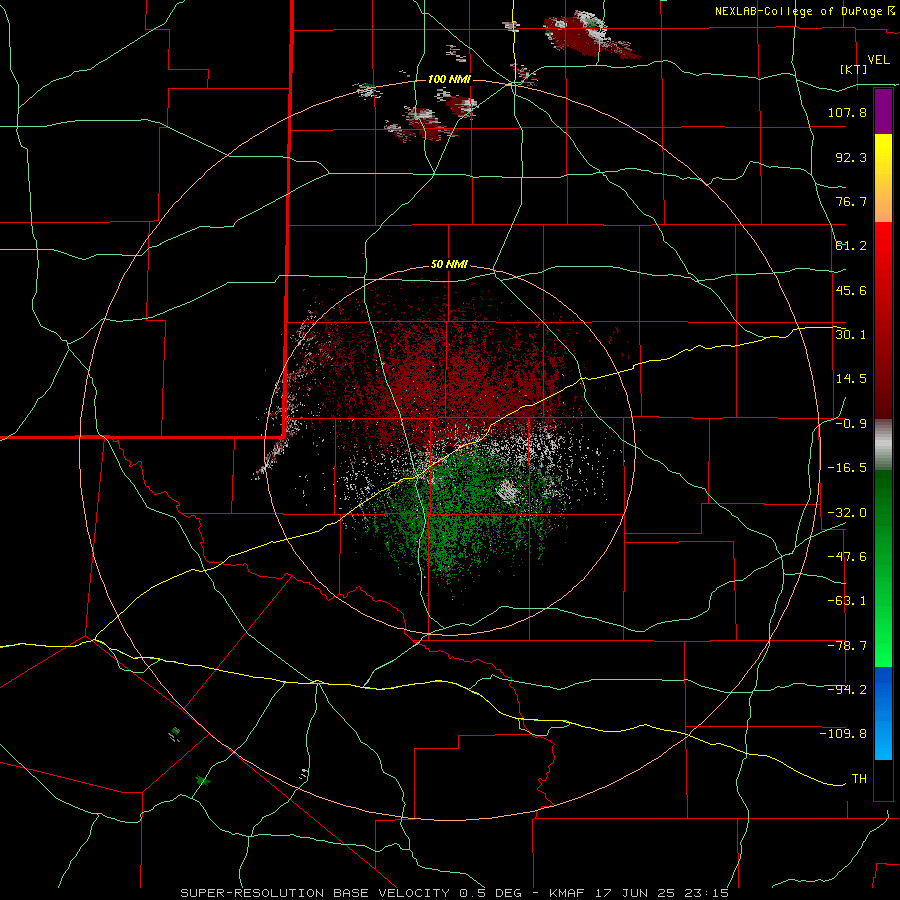The height and width of the screenshot is (900, 900).
Task: Click the white velocity patch inside green echoes
Action: tap(507, 491)
